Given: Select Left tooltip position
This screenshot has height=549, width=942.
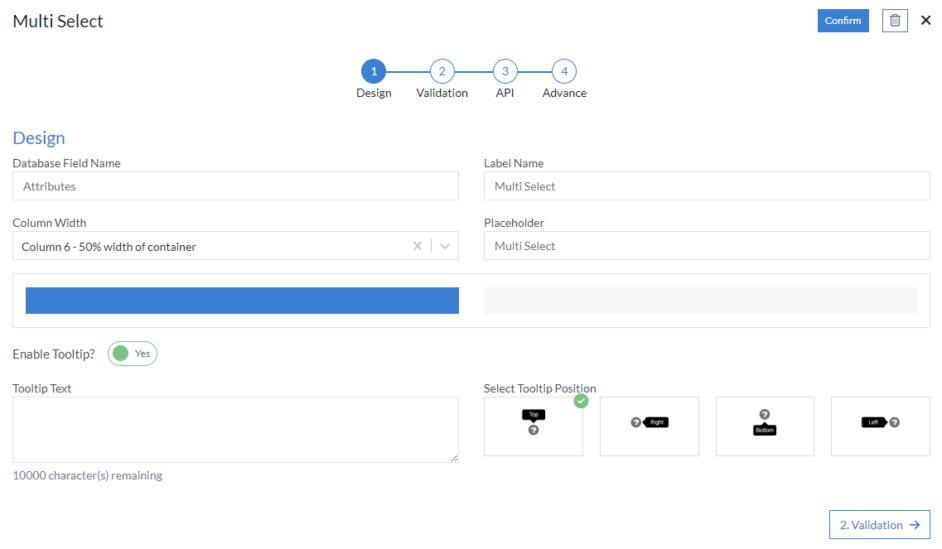Looking at the screenshot, I should [881, 426].
